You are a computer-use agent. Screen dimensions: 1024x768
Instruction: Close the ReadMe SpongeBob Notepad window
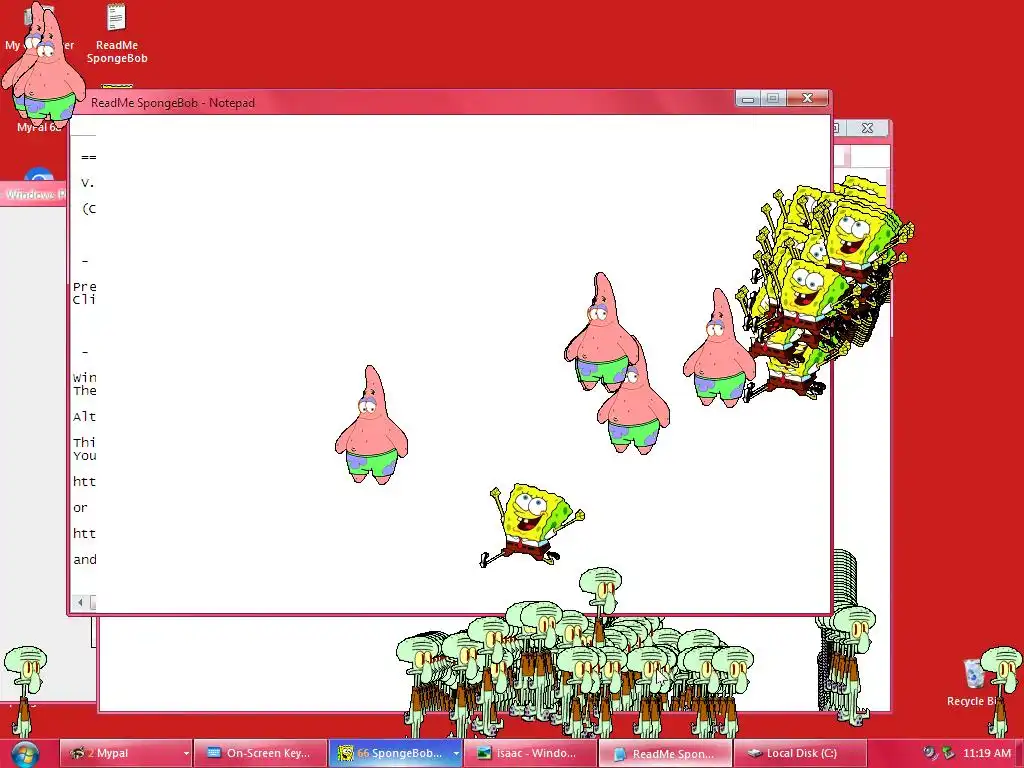[807, 99]
